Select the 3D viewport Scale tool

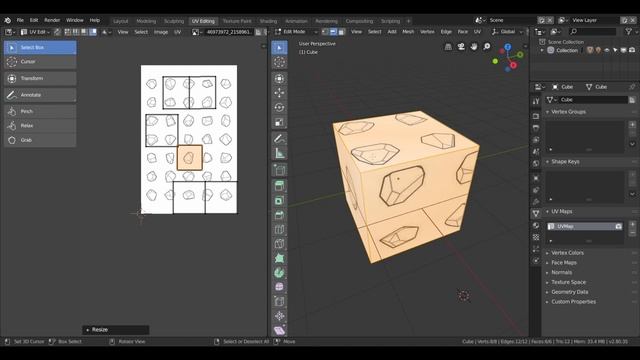(x=279, y=122)
